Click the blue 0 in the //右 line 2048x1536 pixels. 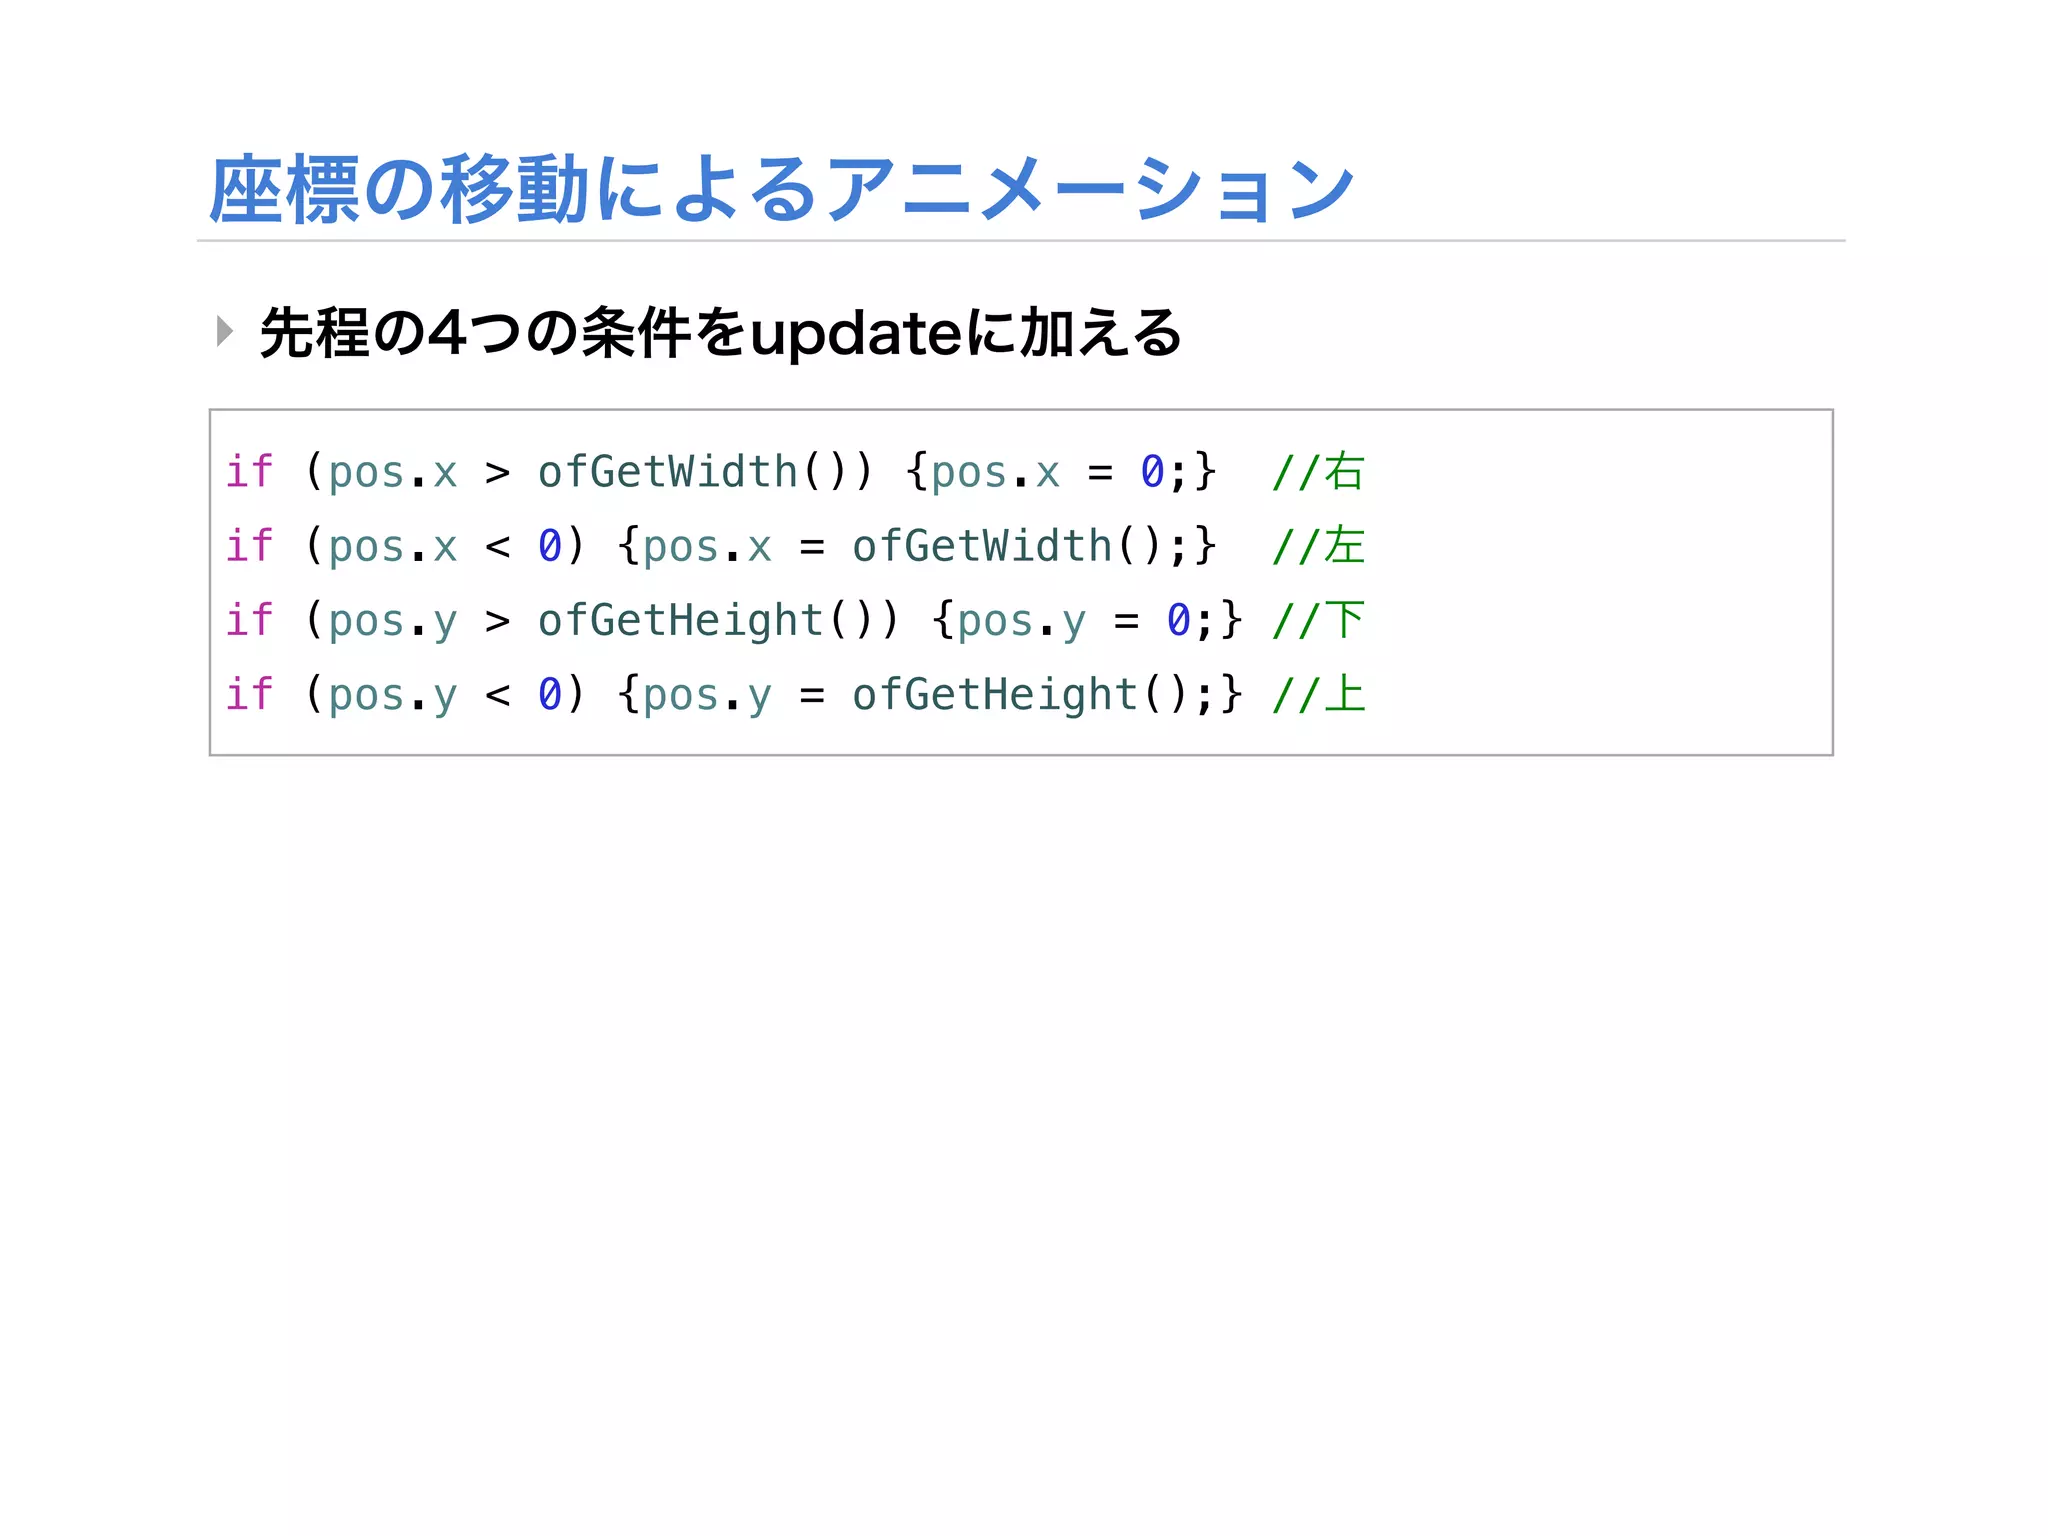[1152, 472]
